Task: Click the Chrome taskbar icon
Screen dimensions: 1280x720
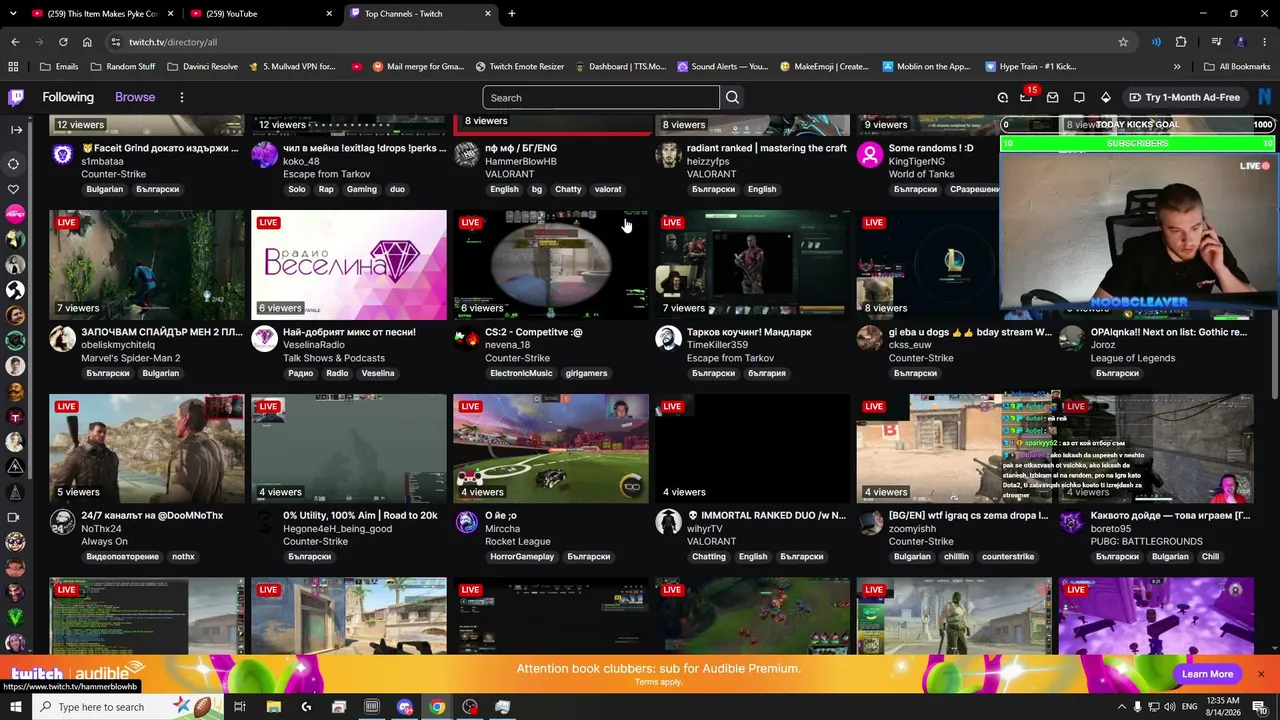Action: pos(437,707)
